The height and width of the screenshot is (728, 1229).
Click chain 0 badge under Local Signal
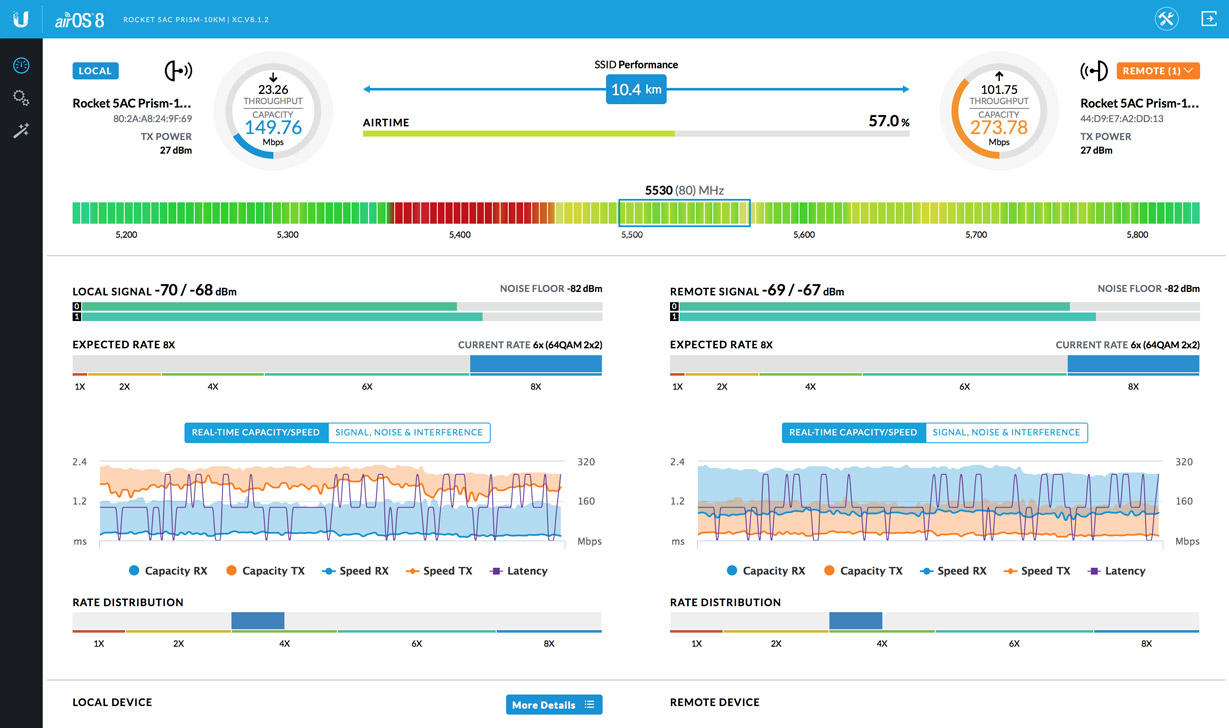tap(76, 307)
